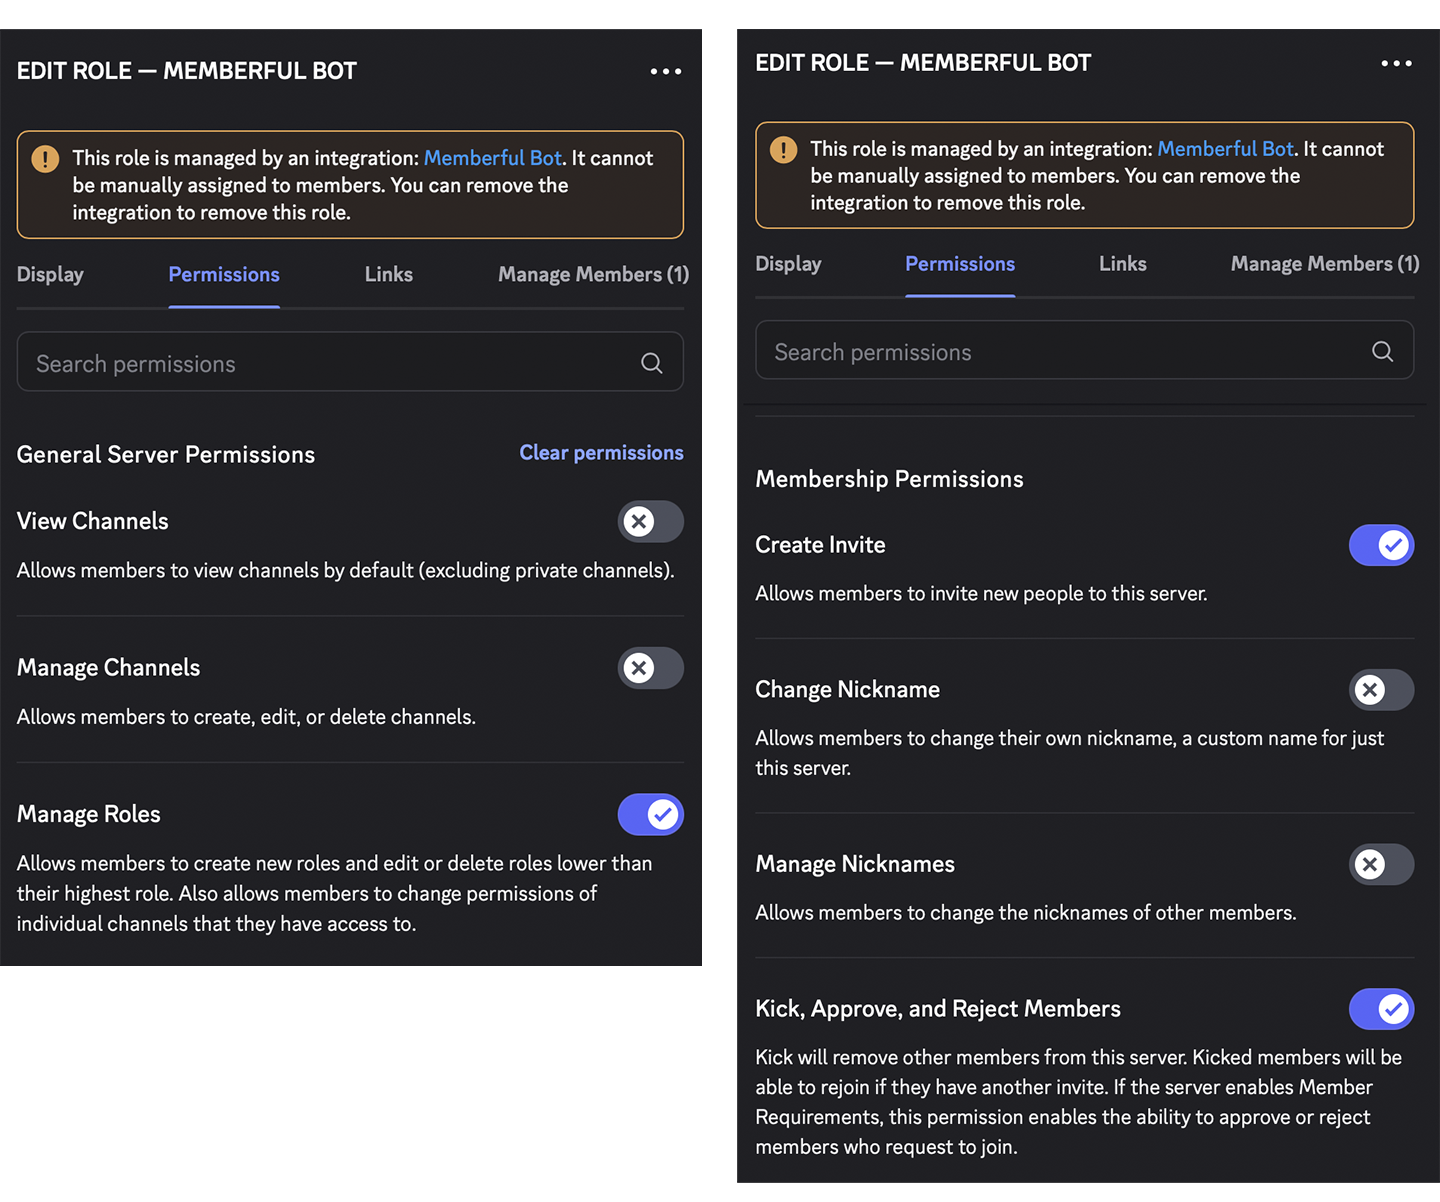The height and width of the screenshot is (1202, 1440).
Task: Open Links tab in left panel
Action: tap(389, 274)
